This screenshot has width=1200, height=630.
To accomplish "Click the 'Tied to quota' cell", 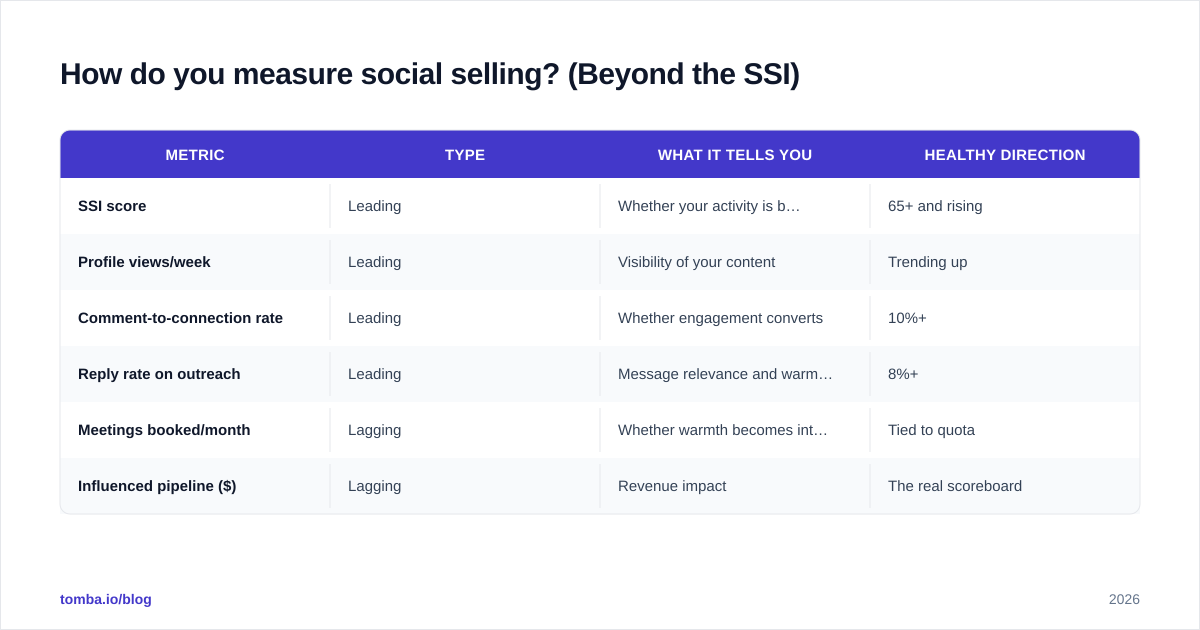I will tap(1005, 430).
